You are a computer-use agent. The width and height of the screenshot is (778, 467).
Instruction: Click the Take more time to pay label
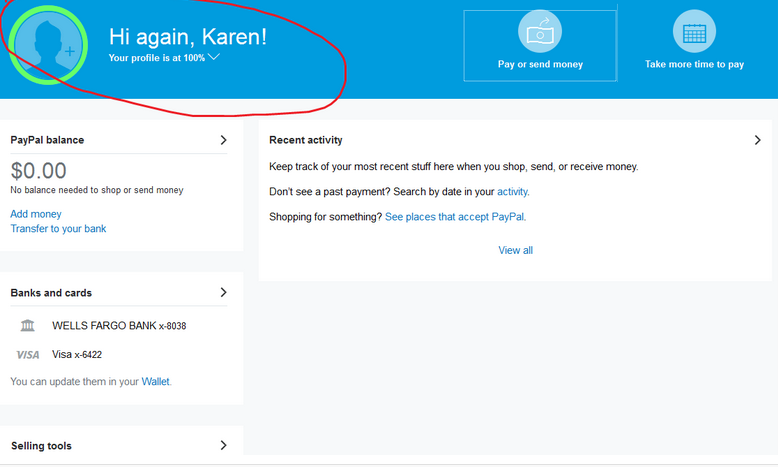click(694, 65)
